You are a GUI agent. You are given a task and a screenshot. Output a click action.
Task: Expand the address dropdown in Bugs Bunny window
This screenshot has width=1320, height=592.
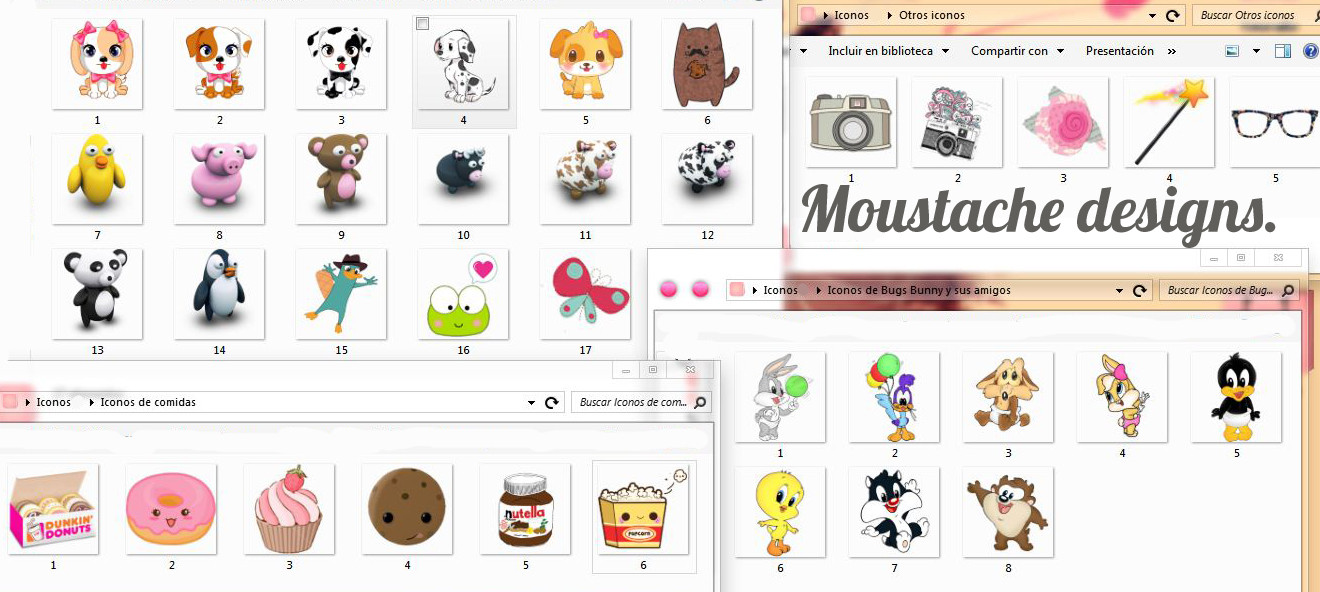pos(1119,291)
